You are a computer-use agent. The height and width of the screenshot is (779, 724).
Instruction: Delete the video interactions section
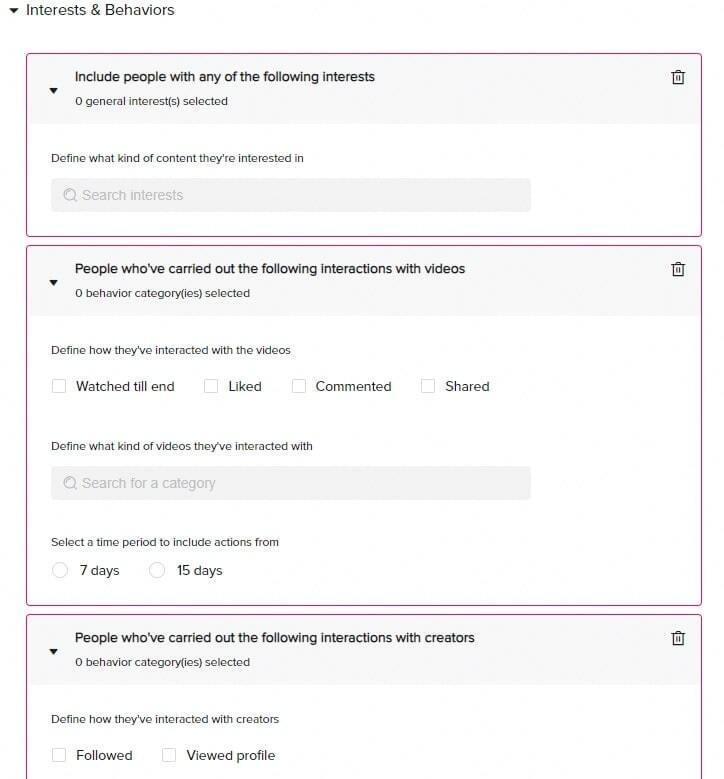tap(678, 269)
